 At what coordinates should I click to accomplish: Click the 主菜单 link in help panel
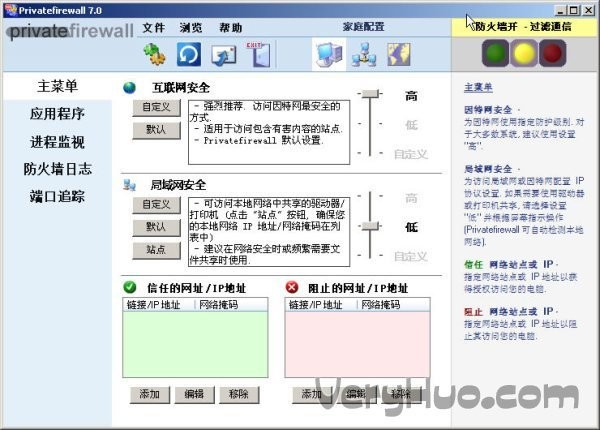(478, 87)
